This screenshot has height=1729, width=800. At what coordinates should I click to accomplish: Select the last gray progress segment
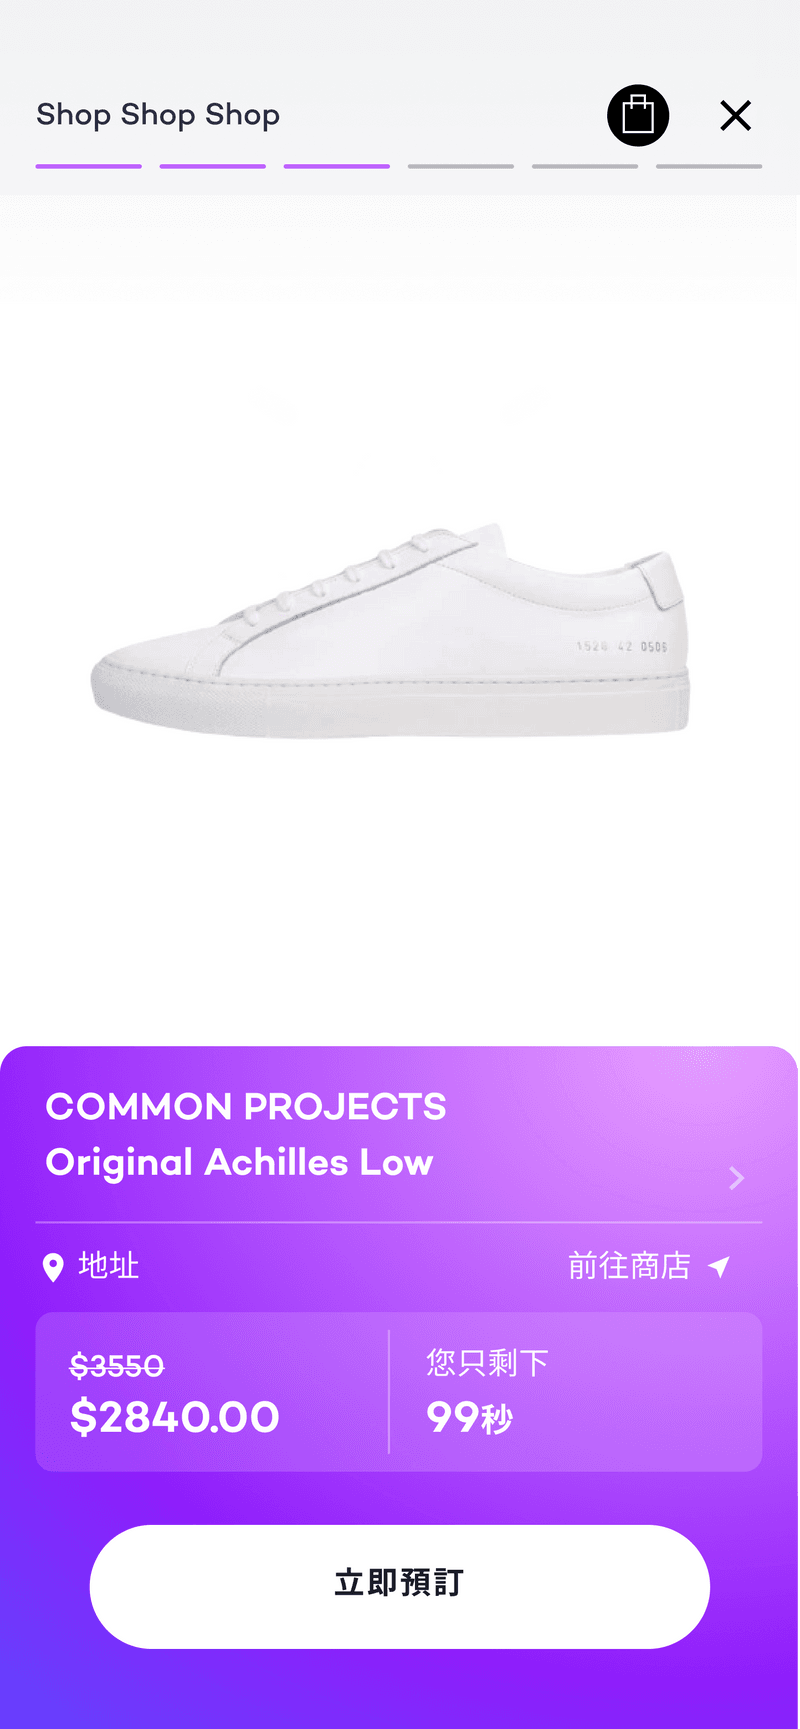pos(709,166)
